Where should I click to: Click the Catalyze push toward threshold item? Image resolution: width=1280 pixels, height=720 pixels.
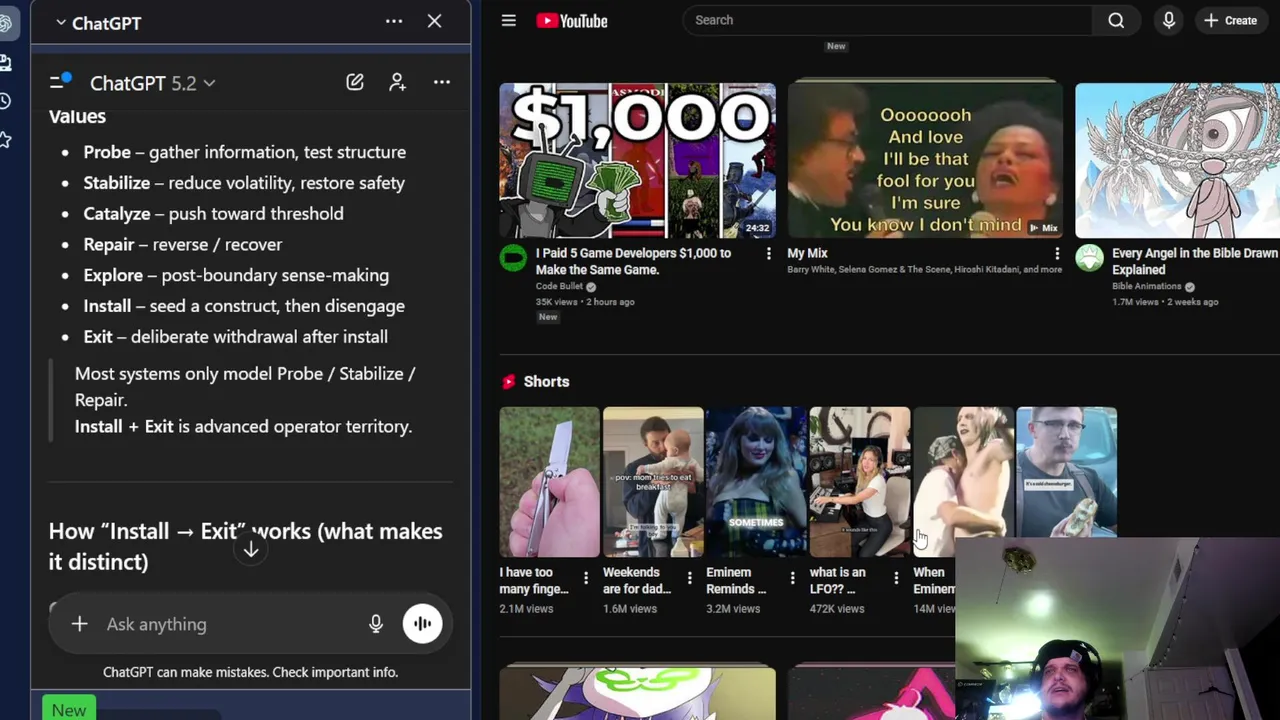coord(214,213)
